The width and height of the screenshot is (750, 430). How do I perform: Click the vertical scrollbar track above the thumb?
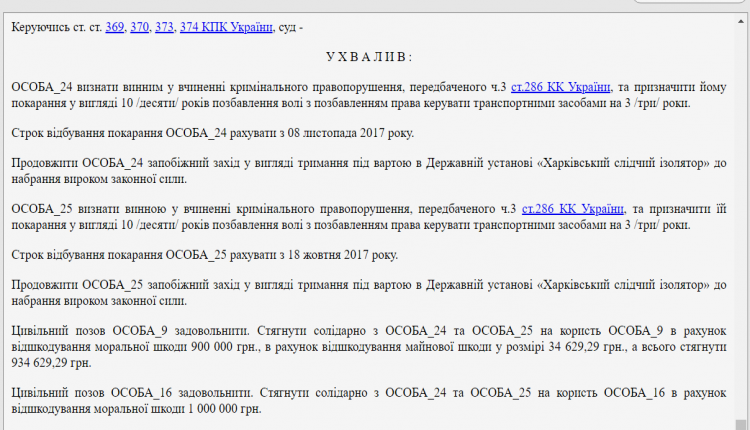(741, 200)
